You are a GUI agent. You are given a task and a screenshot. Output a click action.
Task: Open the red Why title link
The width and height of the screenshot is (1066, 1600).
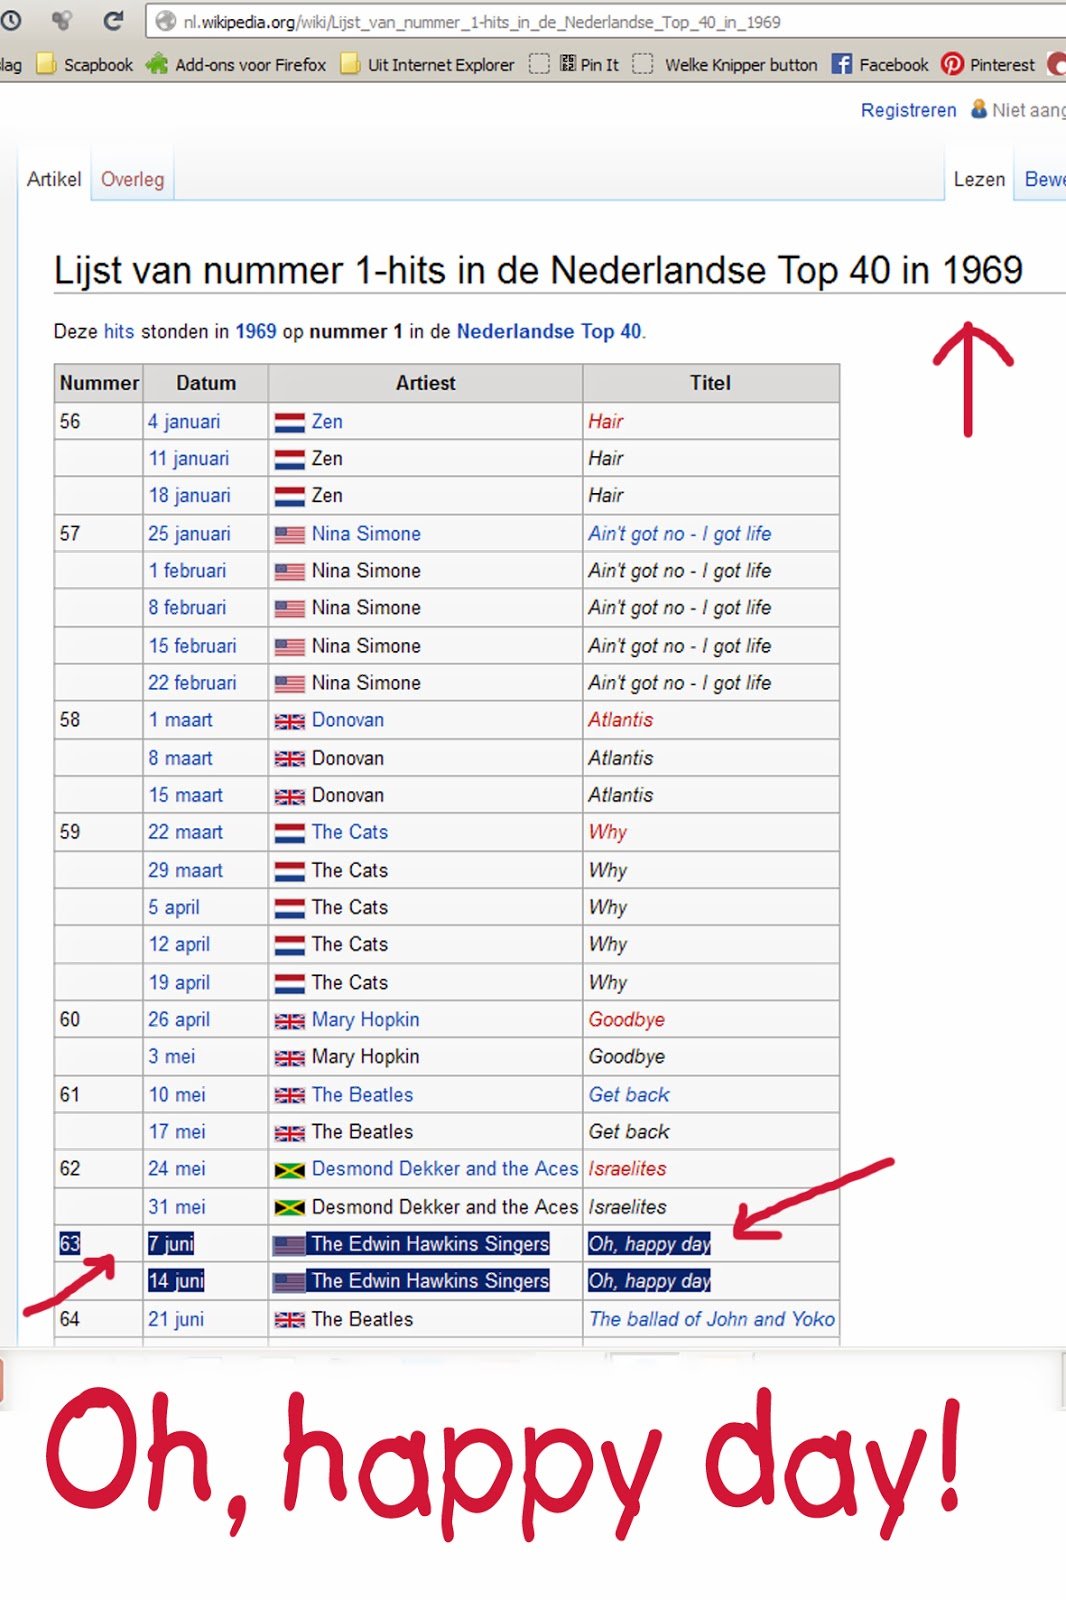point(608,832)
